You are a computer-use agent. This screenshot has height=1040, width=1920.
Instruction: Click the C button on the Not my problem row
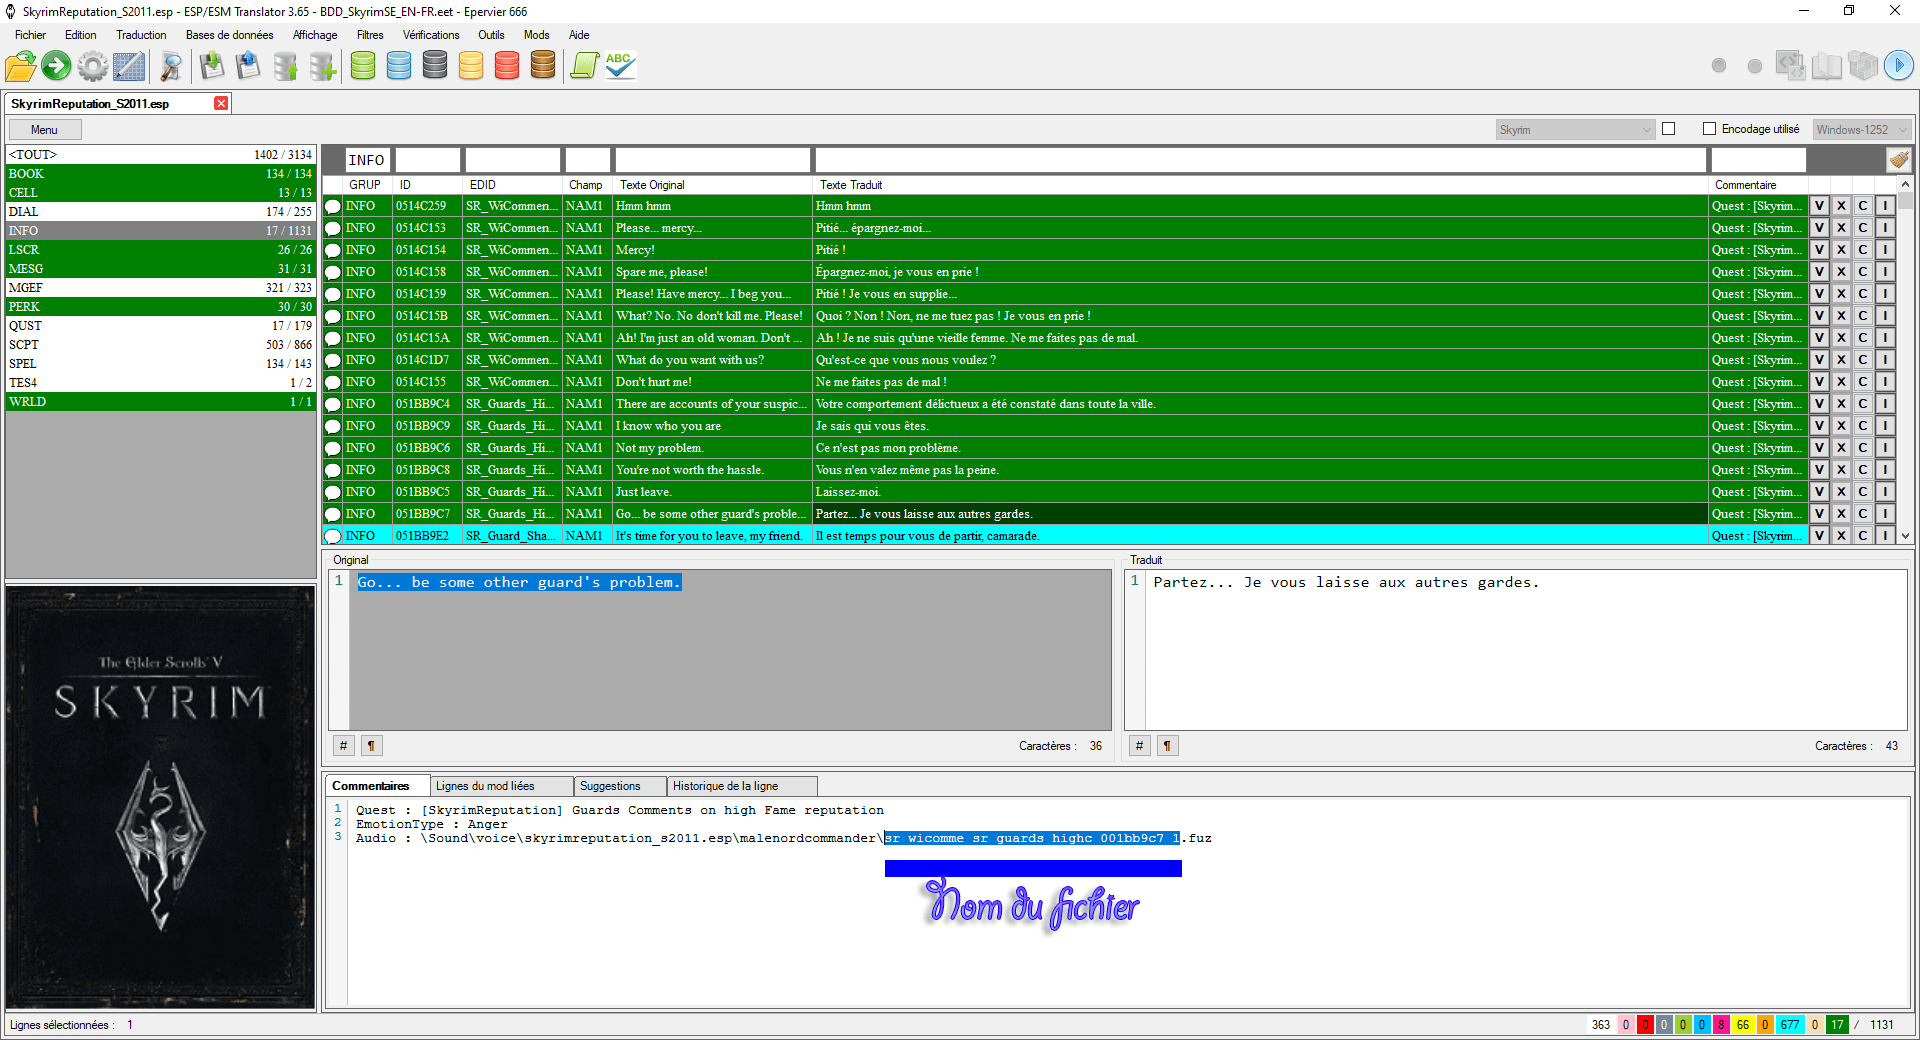(x=1863, y=448)
